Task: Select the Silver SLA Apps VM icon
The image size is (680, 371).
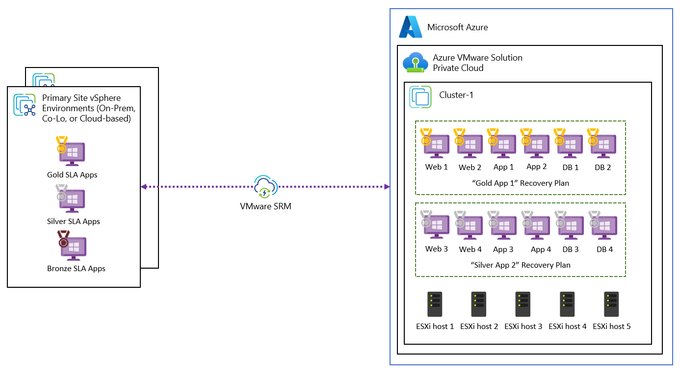Action: [71, 199]
